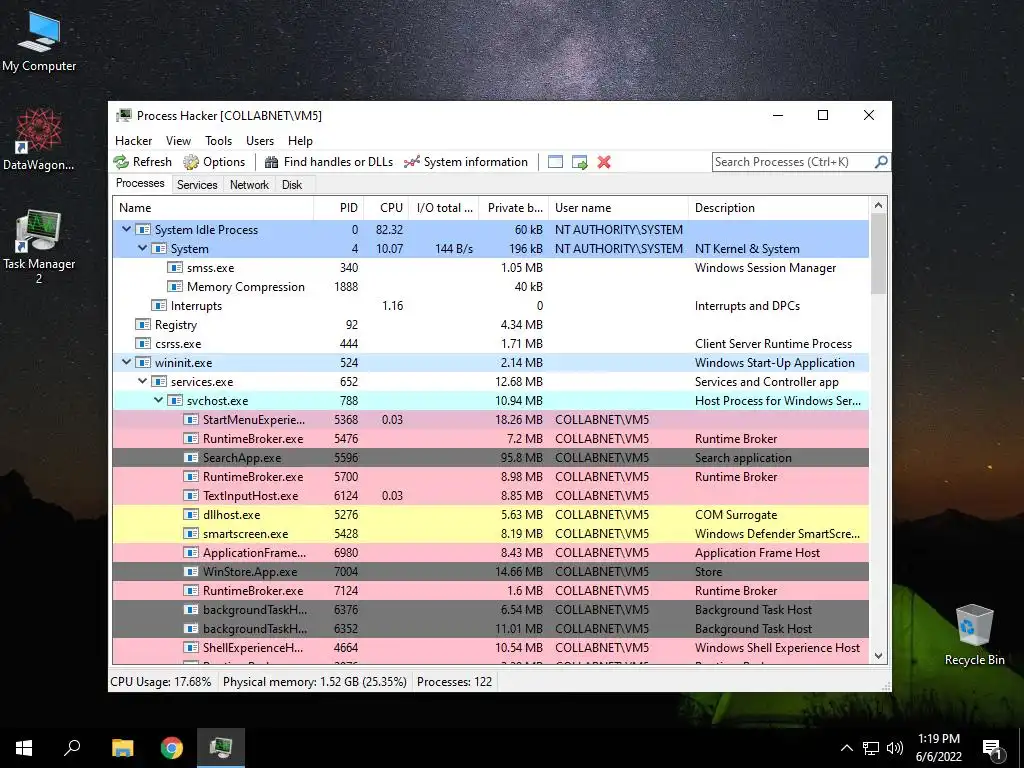Click the Process Hacker title bar icon
This screenshot has width=1024, height=768.
[x=123, y=116]
